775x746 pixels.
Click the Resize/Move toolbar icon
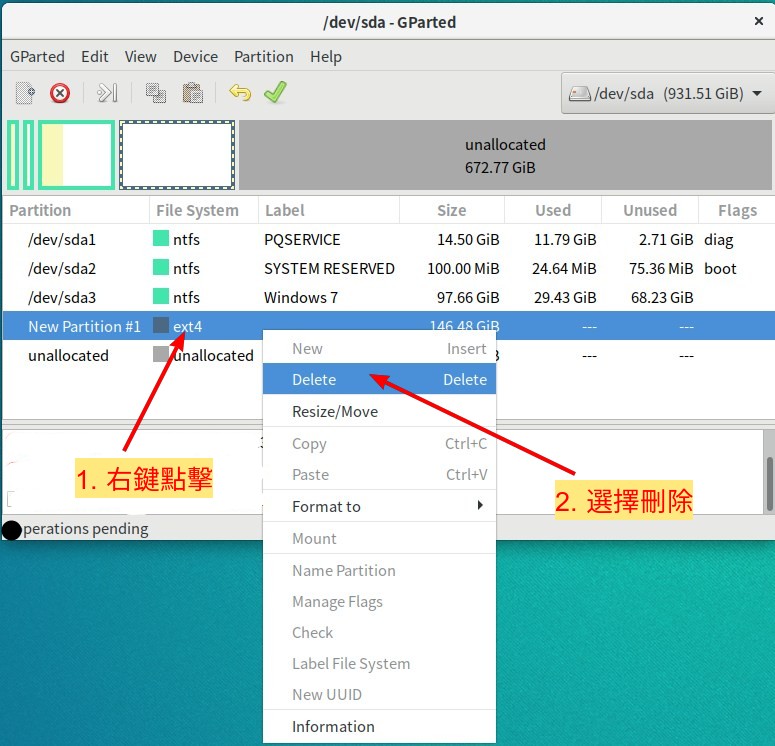[107, 93]
